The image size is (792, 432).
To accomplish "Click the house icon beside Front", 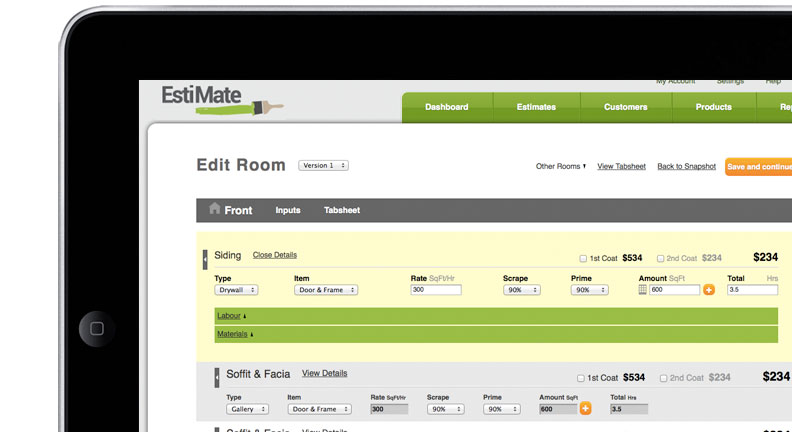I will click(x=214, y=209).
